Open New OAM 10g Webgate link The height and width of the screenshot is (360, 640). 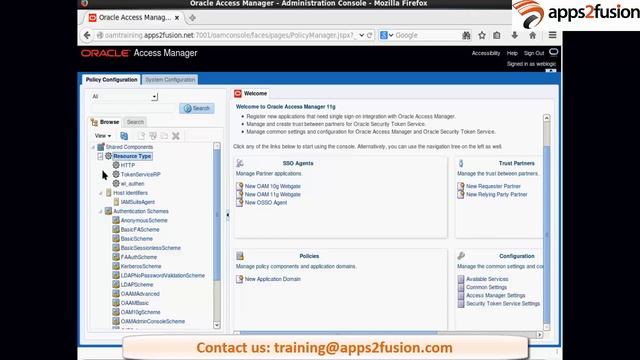coord(273,186)
